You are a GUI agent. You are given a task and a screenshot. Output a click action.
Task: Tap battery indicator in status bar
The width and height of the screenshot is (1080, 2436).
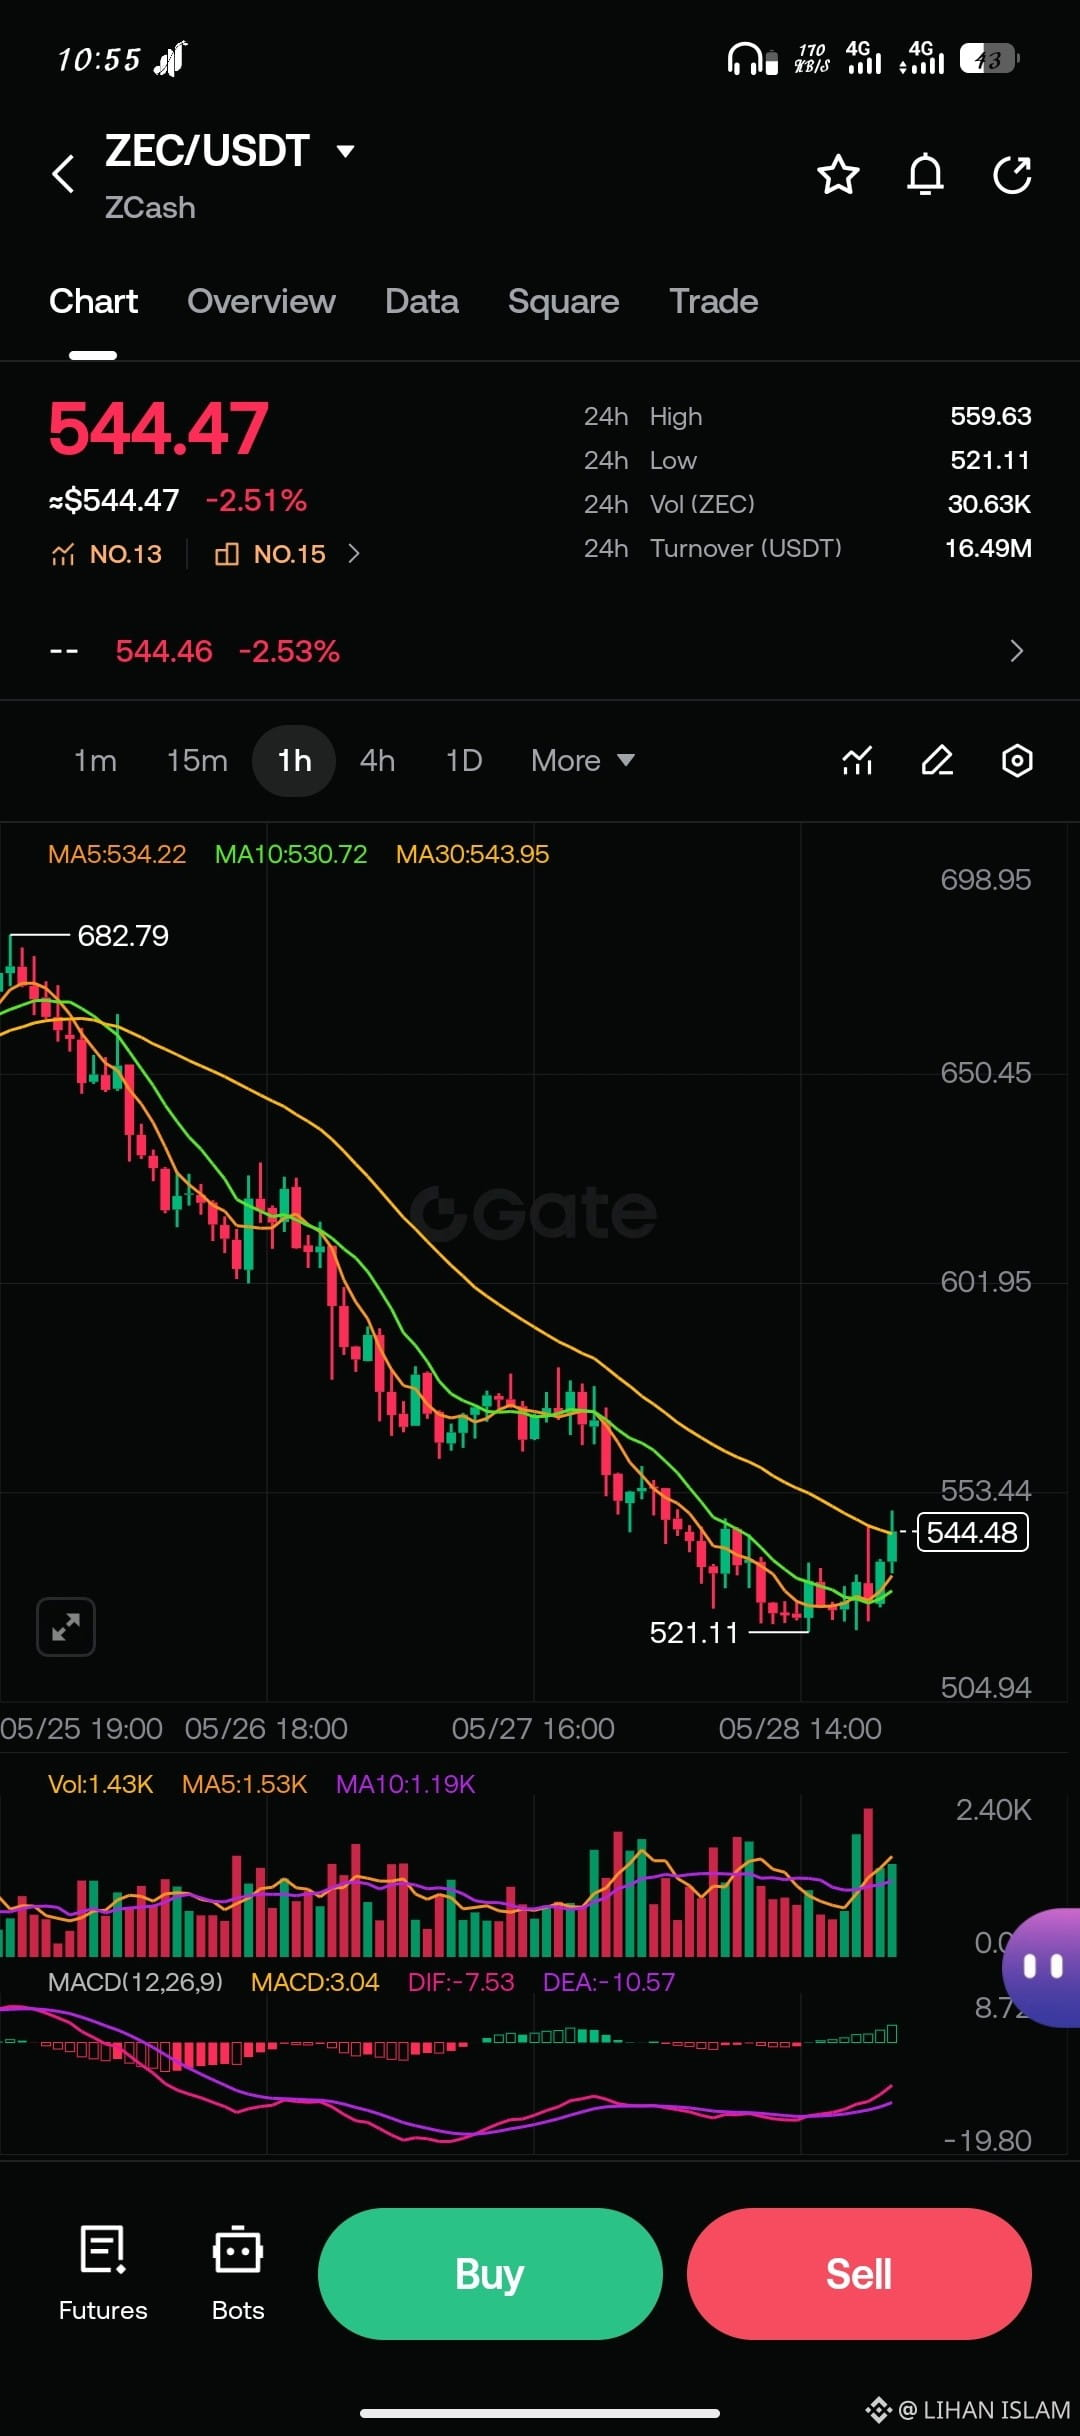coord(989,59)
